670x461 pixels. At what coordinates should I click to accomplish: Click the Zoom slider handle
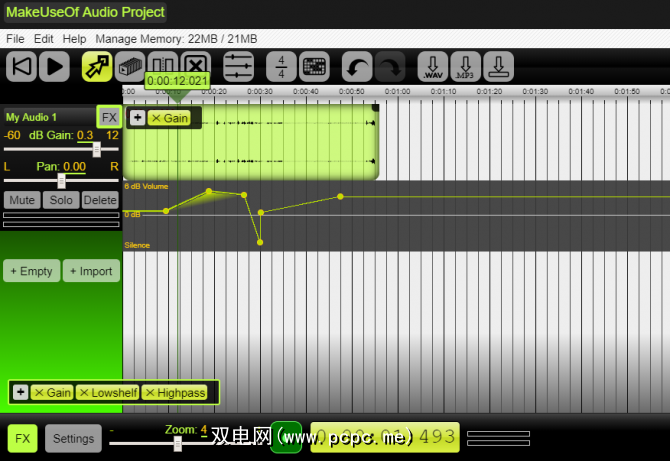coord(177,444)
